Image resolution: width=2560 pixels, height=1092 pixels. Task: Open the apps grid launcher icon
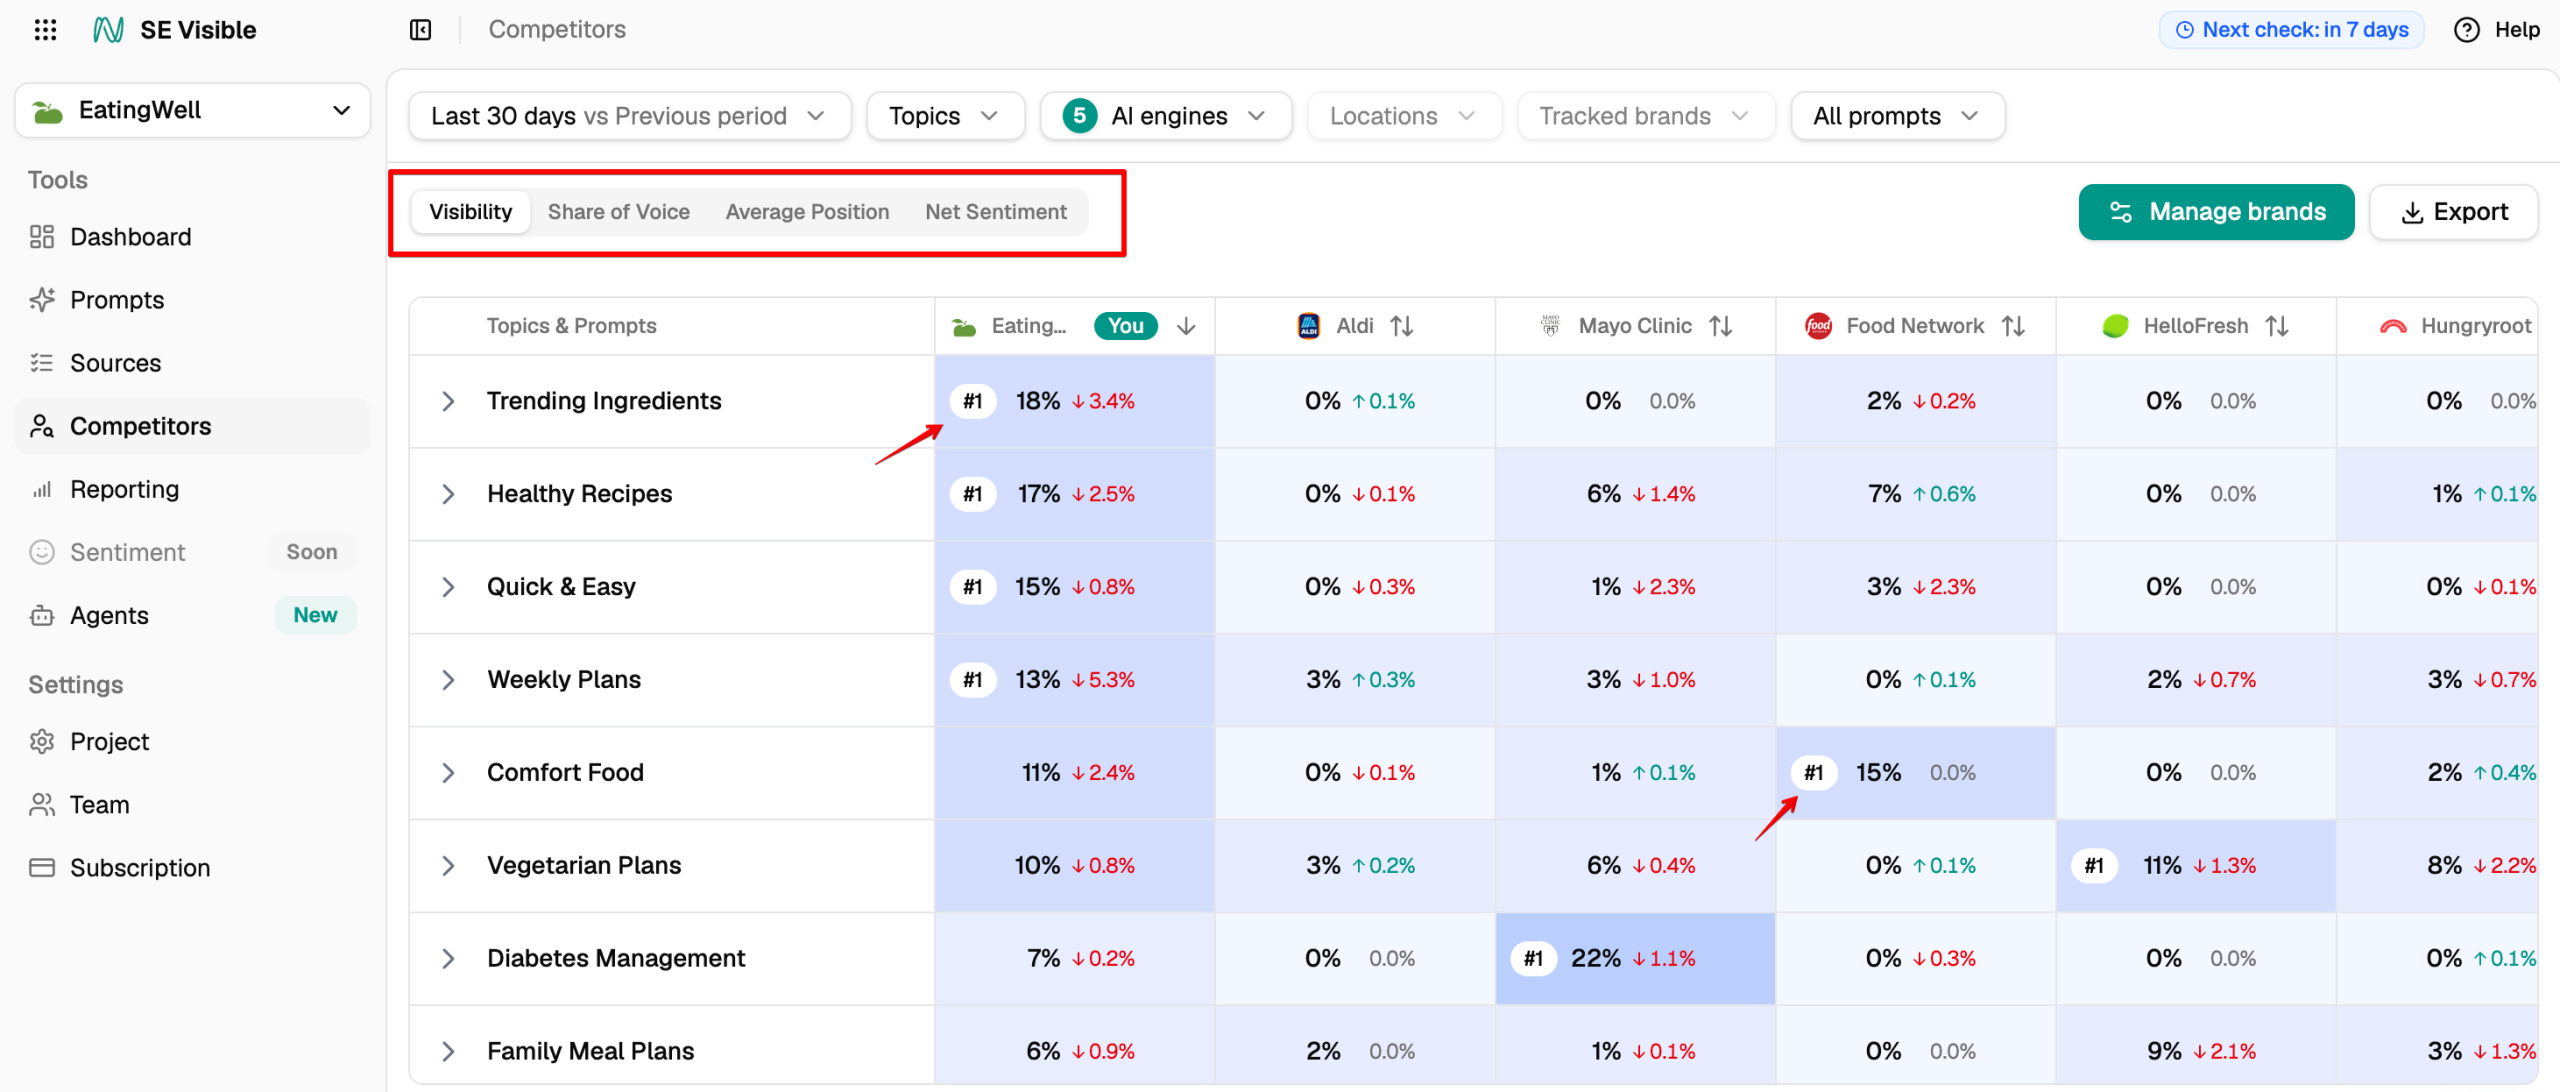point(45,30)
